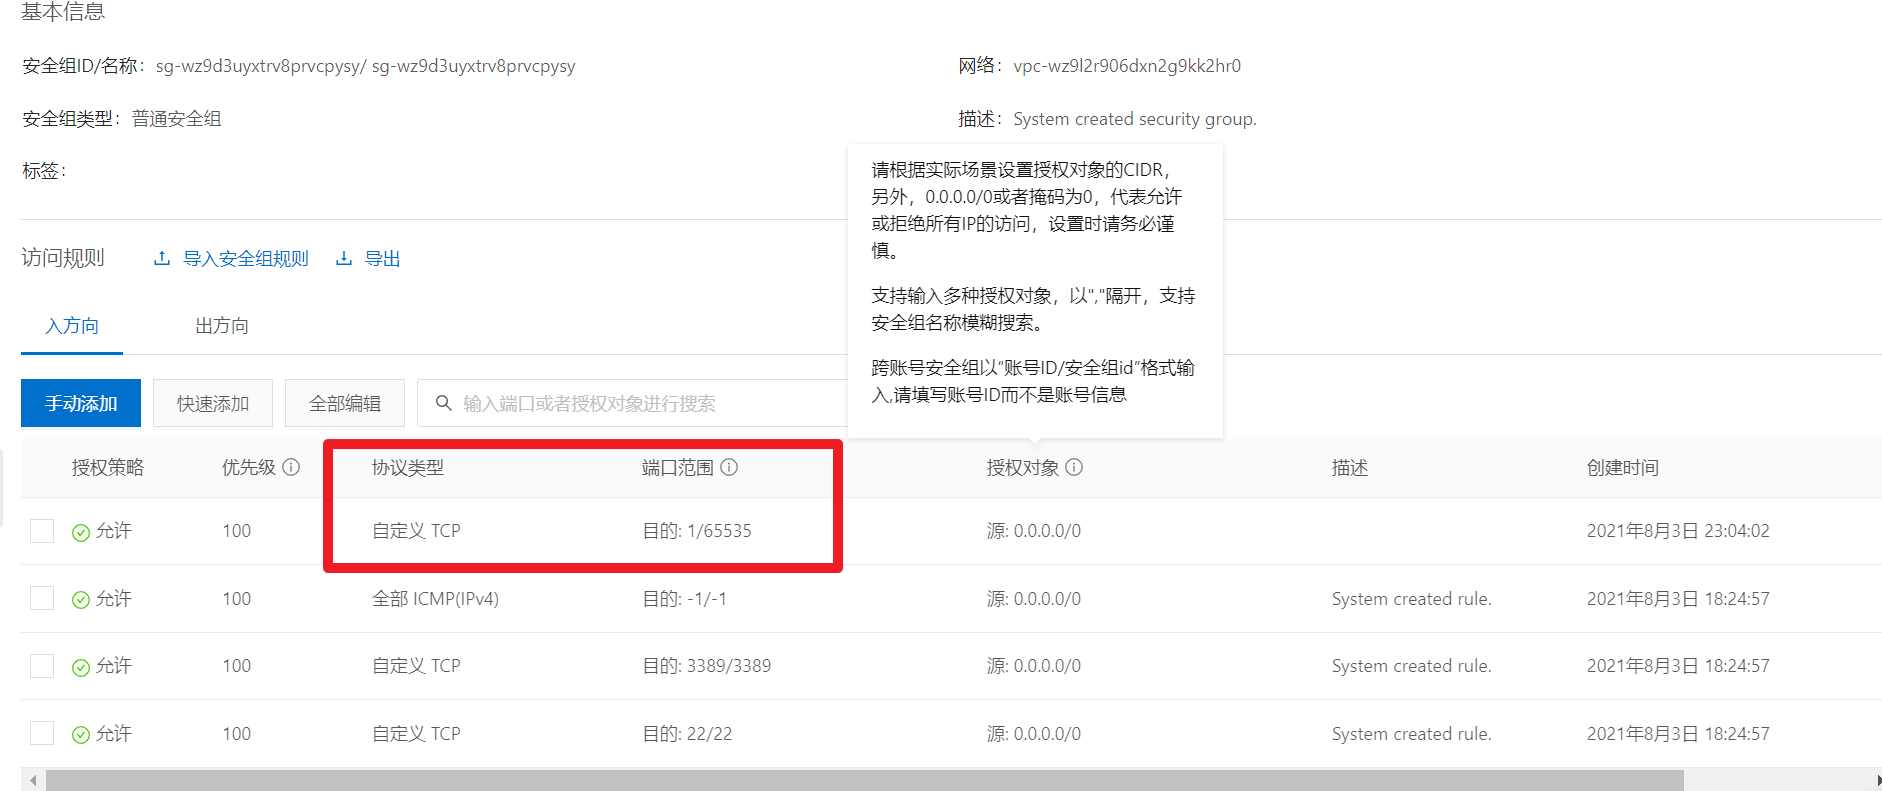Click the search magnifier icon in the search box

tap(444, 403)
